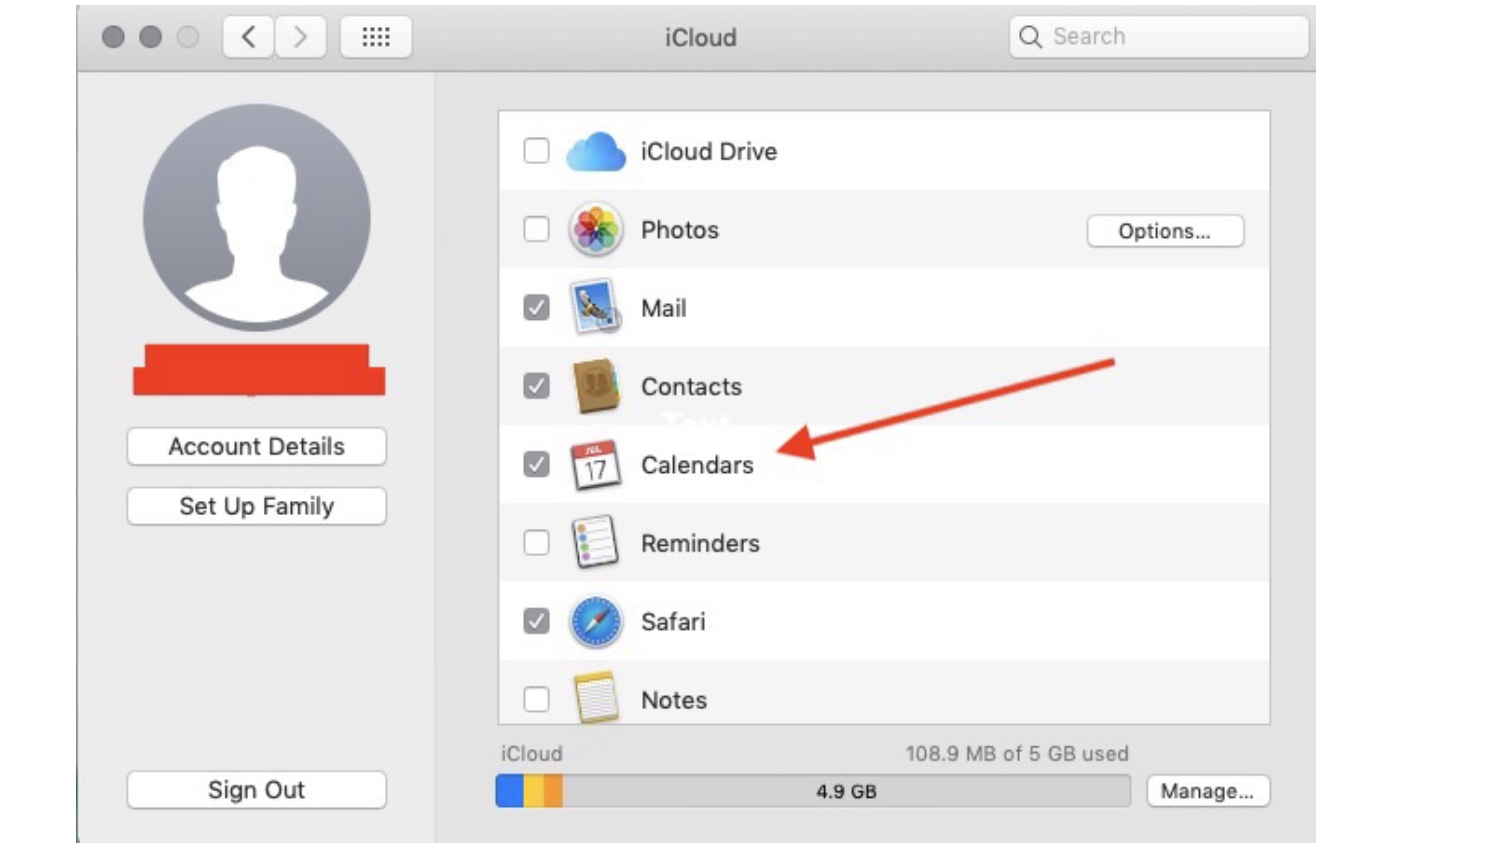Go back with the left chevron

pos(248,37)
